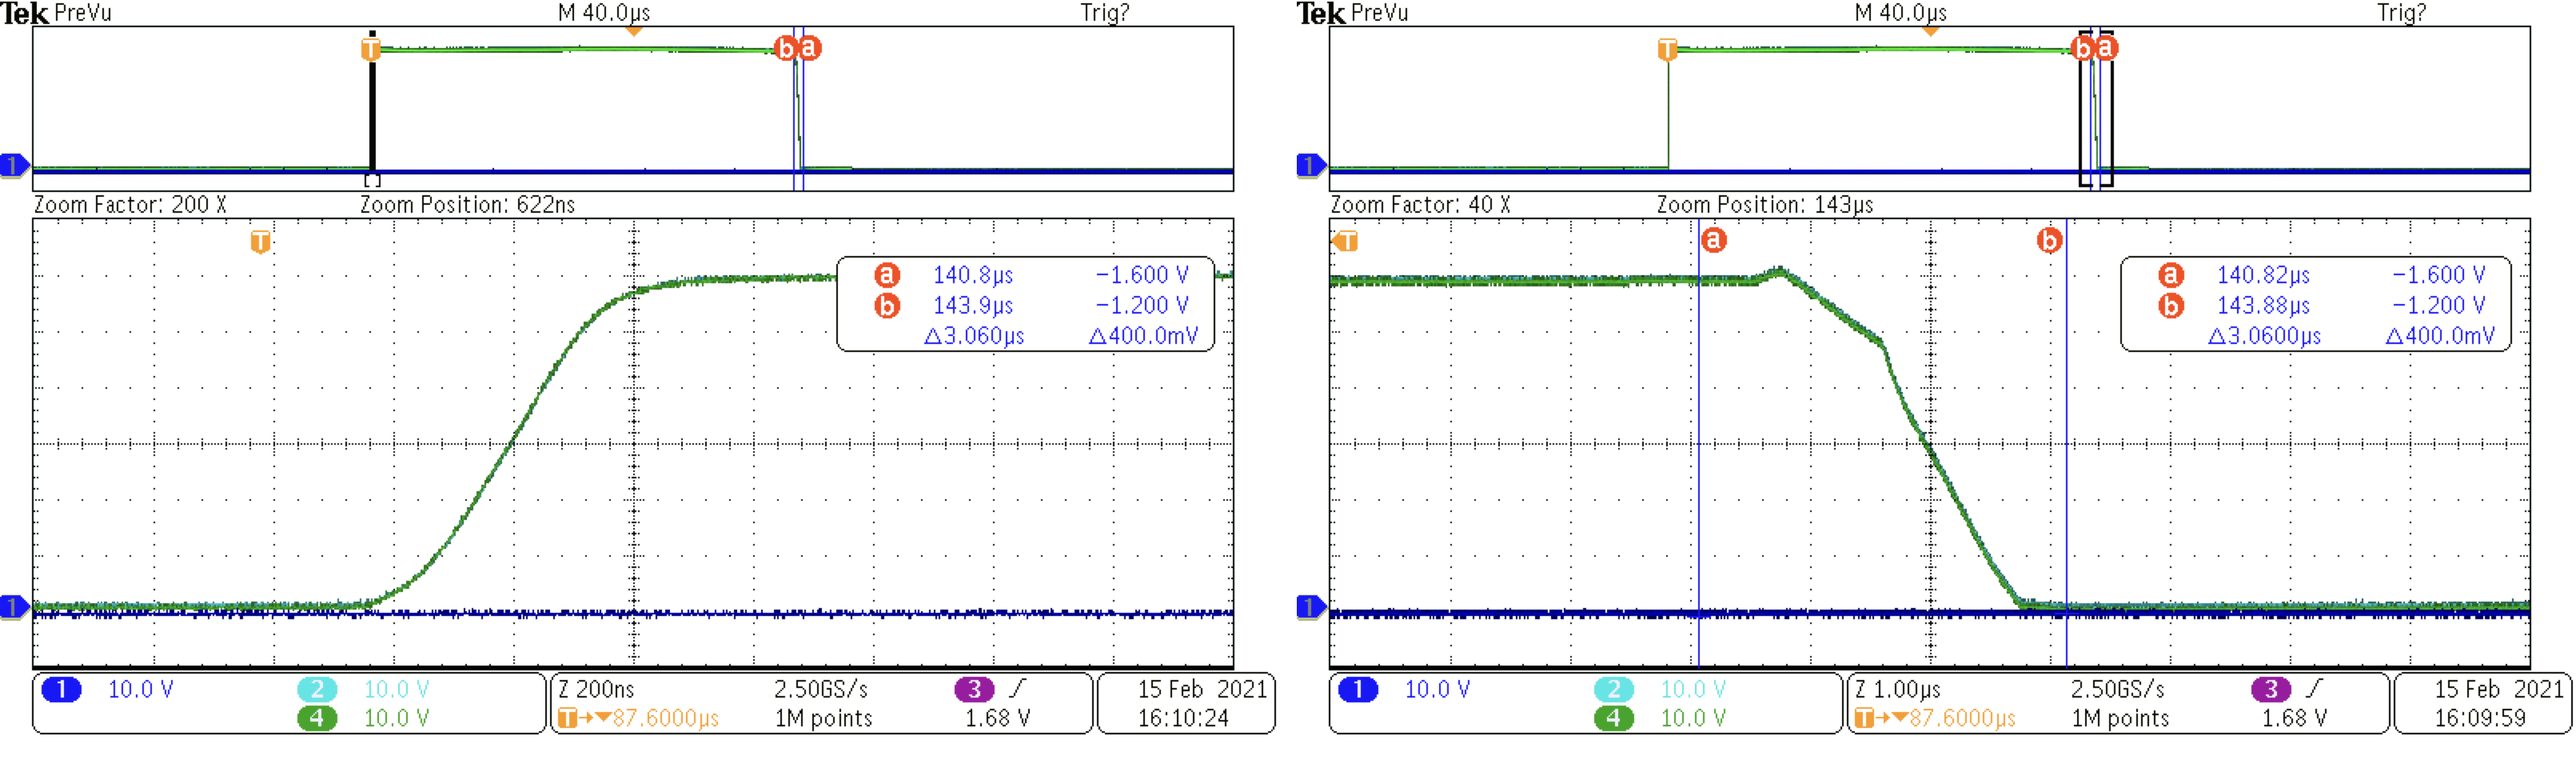Click the 'Zoom Position: 622ns' label
The width and height of the screenshot is (2576, 768).
[x=468, y=205]
